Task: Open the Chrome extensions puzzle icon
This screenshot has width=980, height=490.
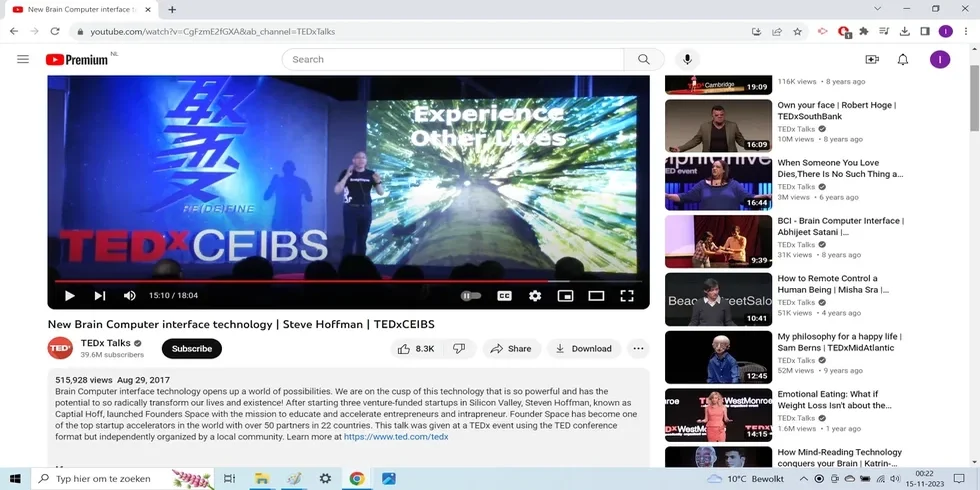Action: pyautogui.click(x=864, y=31)
